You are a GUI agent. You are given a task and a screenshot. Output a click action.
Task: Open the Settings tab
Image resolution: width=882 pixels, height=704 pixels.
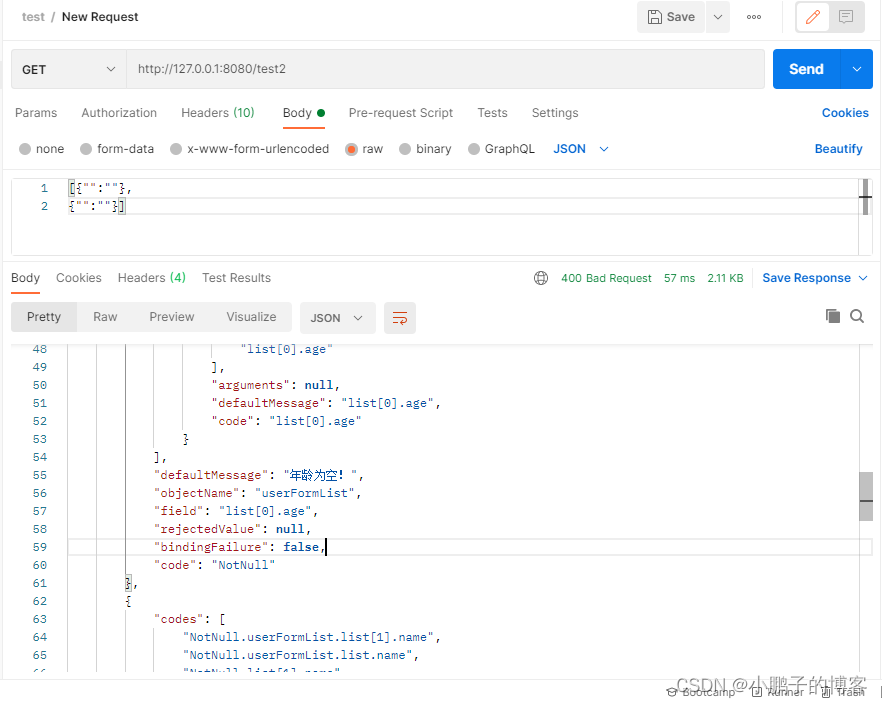[x=555, y=113]
